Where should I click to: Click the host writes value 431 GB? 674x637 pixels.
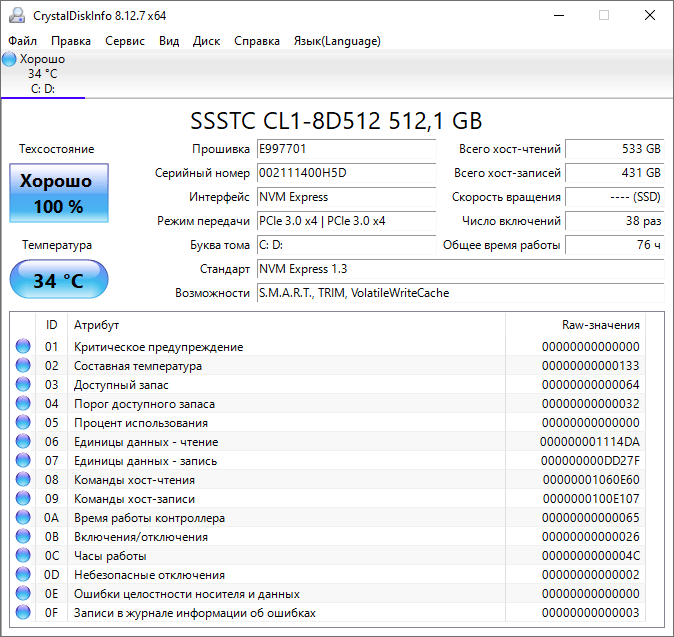tap(615, 173)
